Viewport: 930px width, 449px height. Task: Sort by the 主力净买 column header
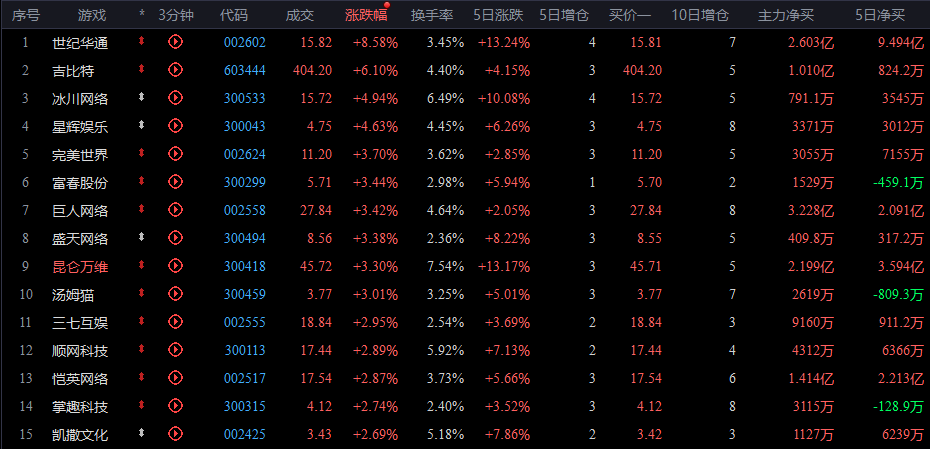(x=786, y=15)
